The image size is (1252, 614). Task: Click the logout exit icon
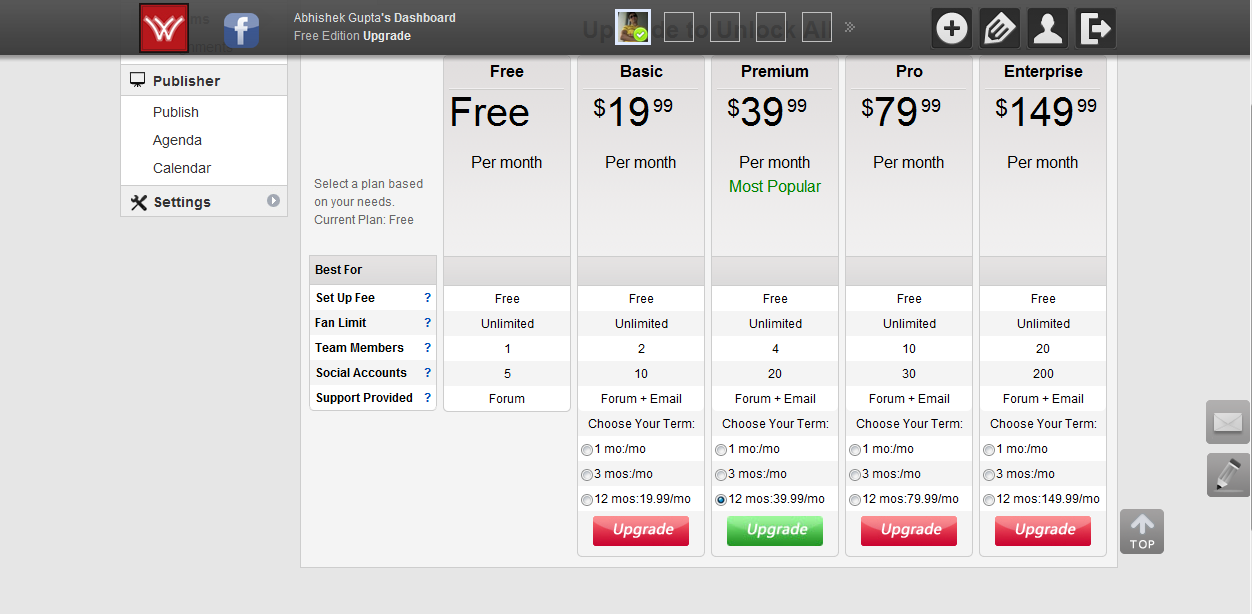pyautogui.click(x=1096, y=28)
